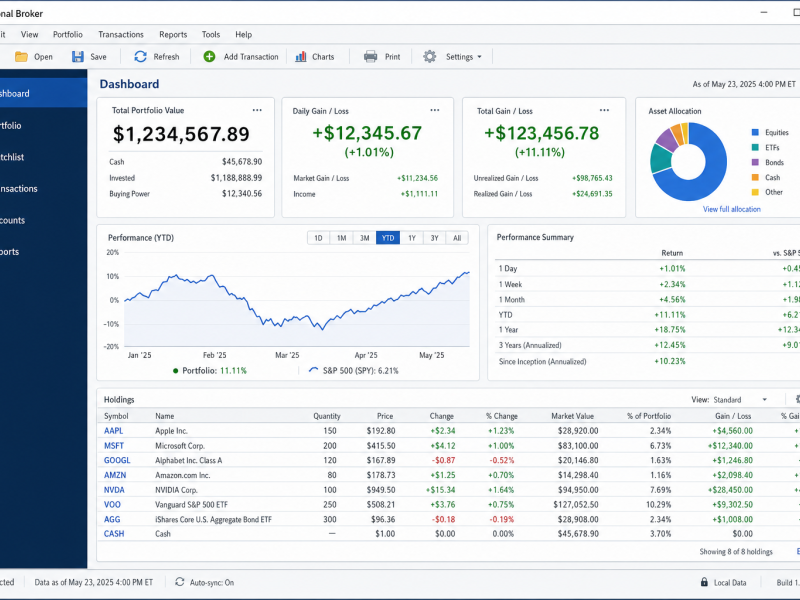Expand the Settings dropdown arrow
The image size is (800, 600).
tap(479, 57)
